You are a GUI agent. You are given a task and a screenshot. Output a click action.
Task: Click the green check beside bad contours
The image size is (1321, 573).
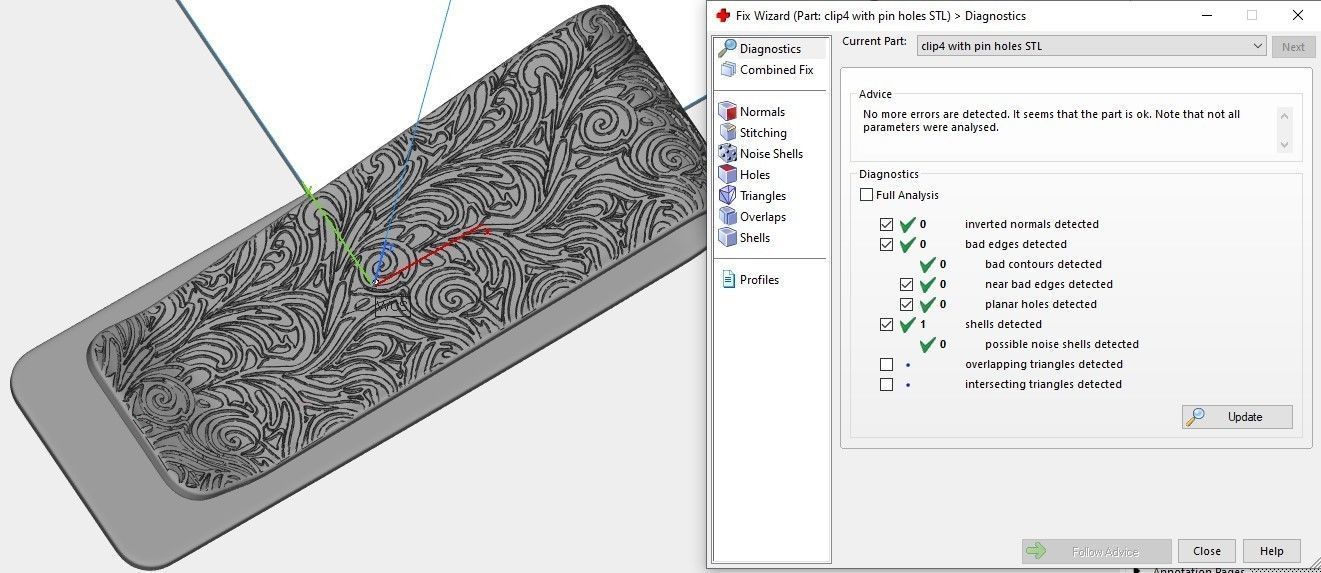click(928, 264)
